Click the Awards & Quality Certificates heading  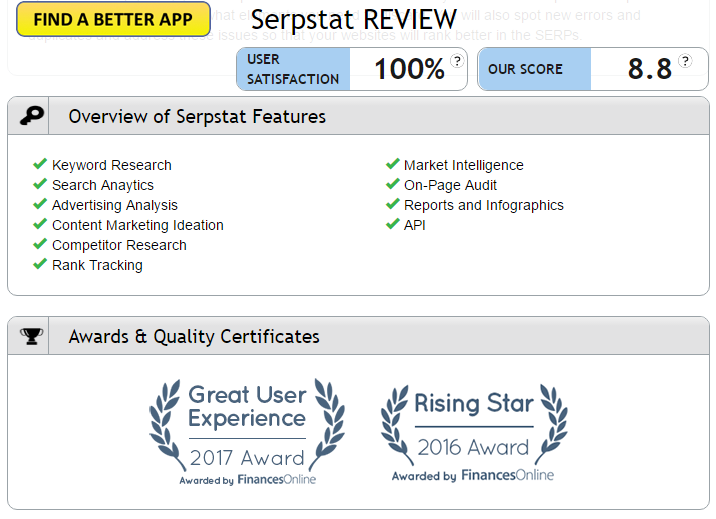tap(194, 336)
